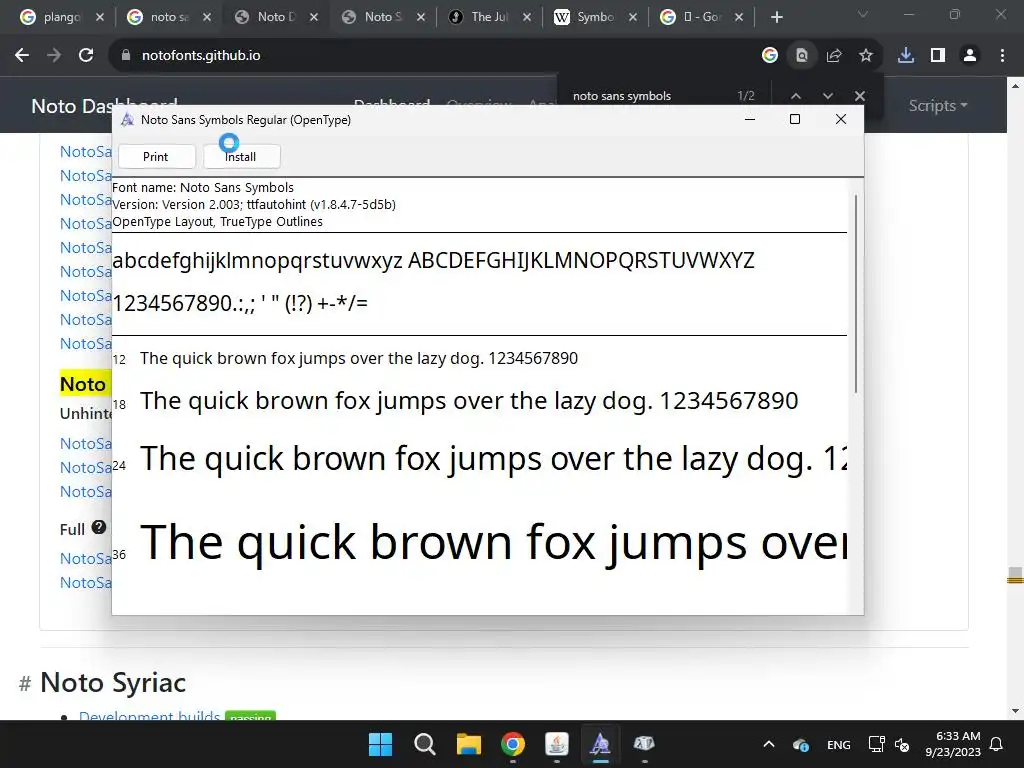
Task: Click the font viewer title bar icon
Action: [x=127, y=120]
